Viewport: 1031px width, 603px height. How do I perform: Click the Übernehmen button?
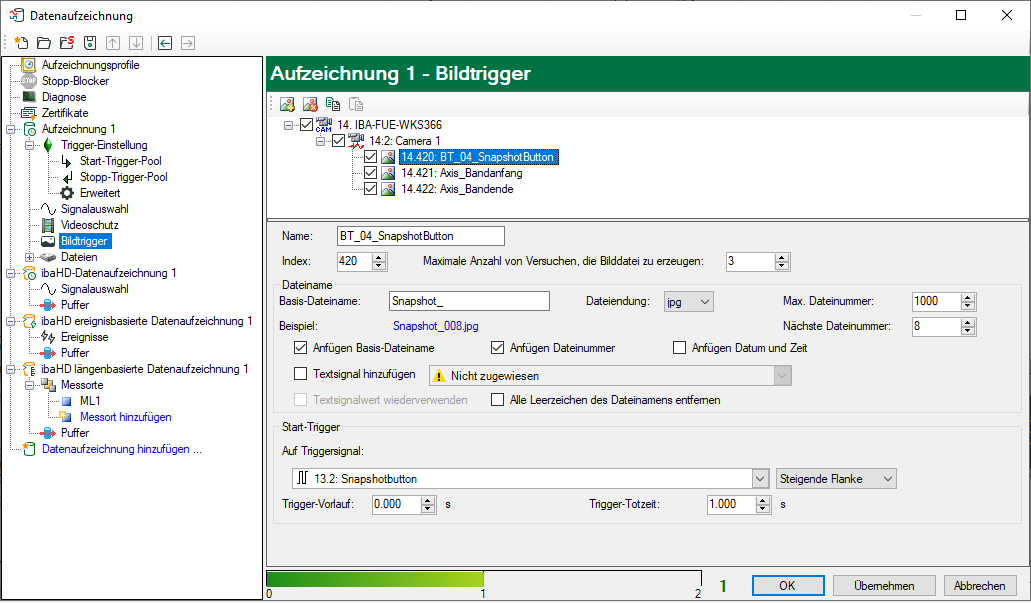coord(884,586)
